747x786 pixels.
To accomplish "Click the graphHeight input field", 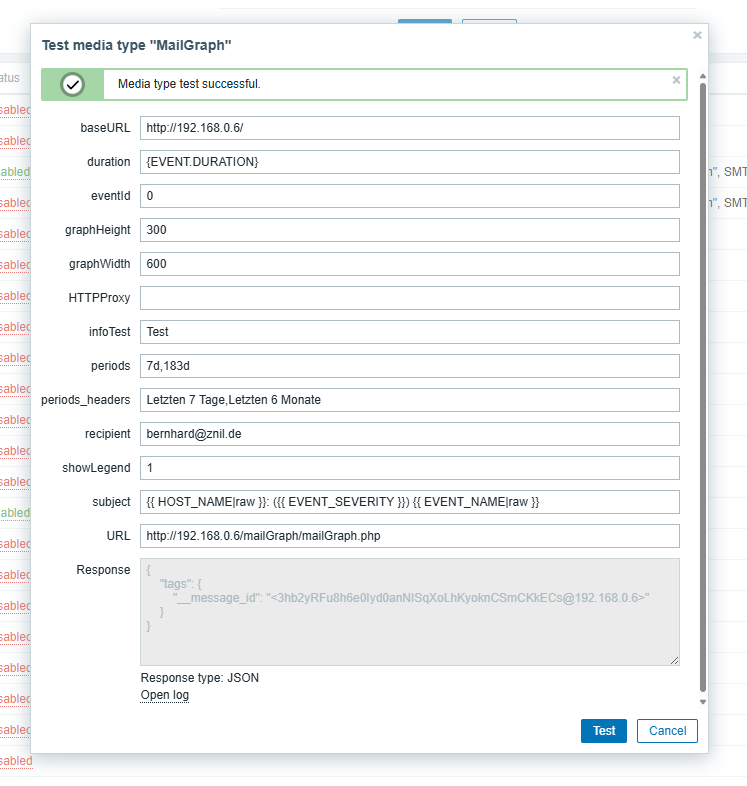I will pos(409,230).
